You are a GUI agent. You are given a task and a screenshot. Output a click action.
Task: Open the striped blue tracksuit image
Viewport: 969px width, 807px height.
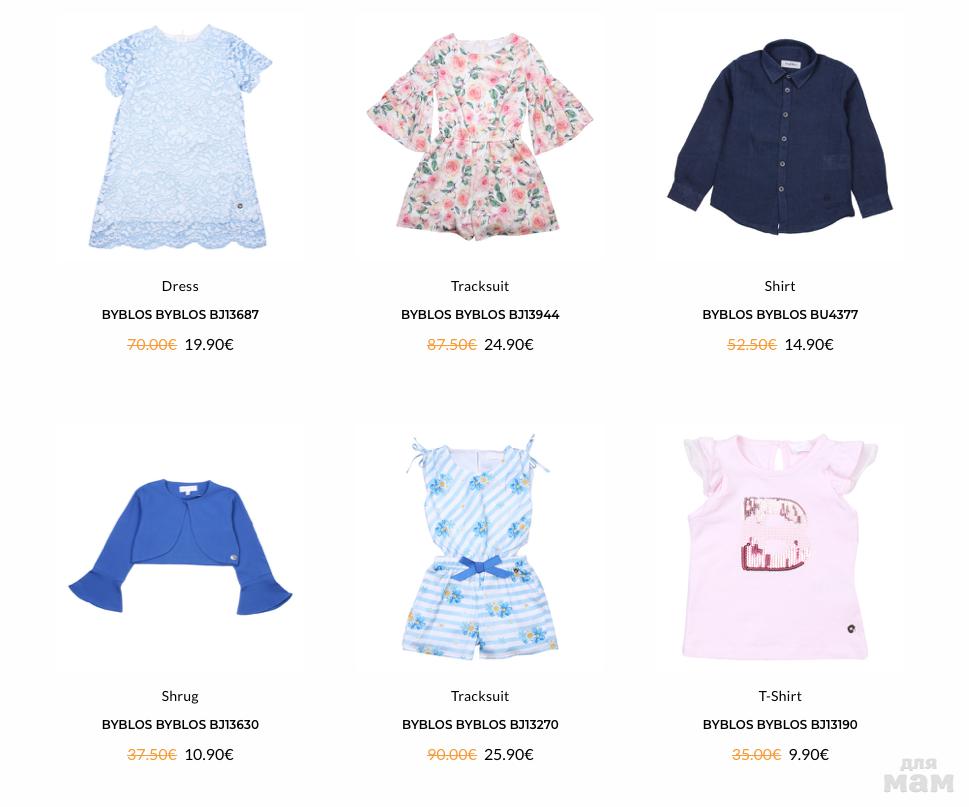pos(480,547)
